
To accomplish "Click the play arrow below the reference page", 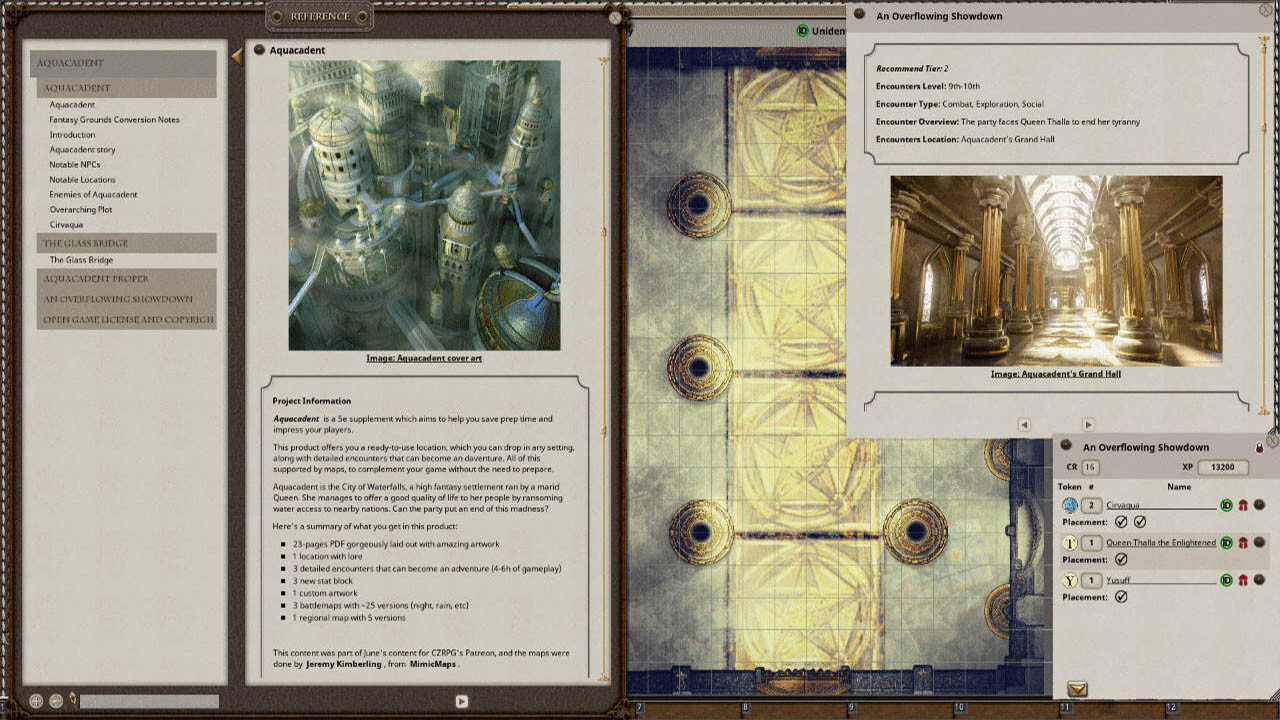I will click(461, 701).
